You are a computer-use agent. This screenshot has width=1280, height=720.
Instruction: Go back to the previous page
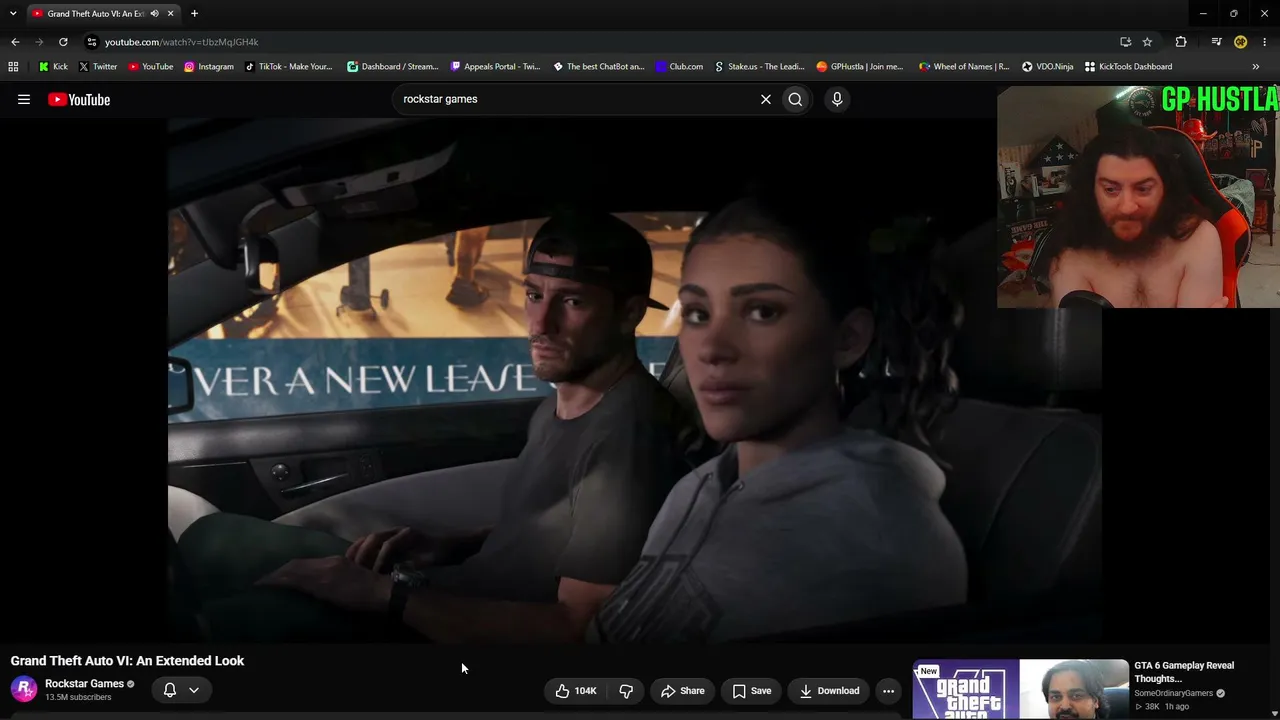(15, 42)
